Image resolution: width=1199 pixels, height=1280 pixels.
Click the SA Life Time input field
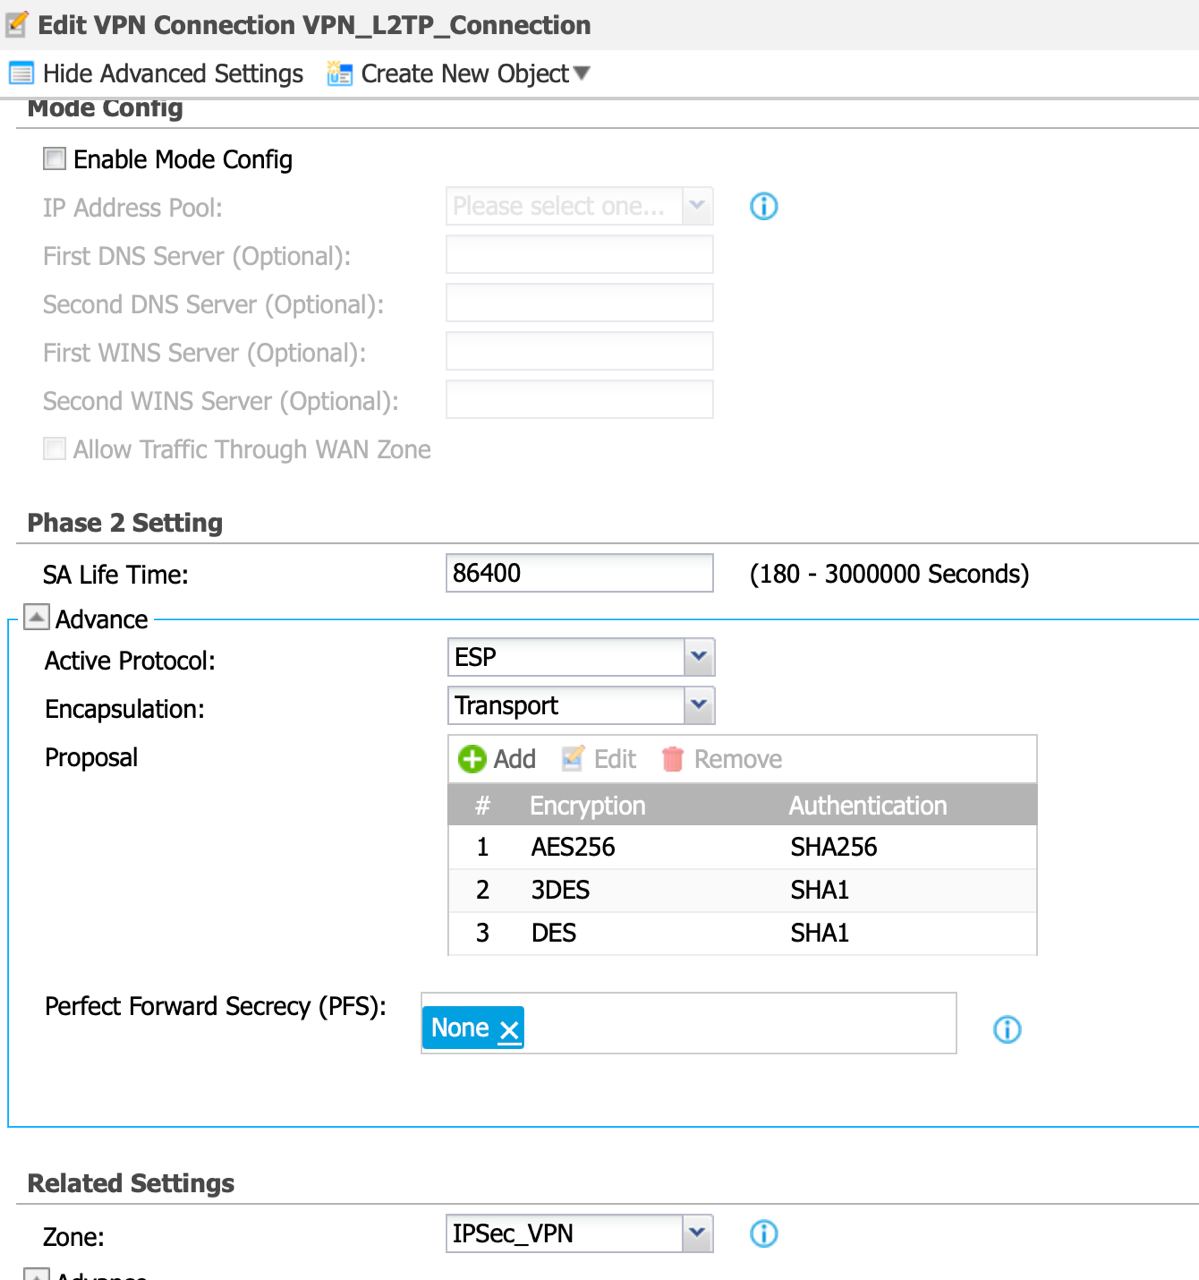point(579,573)
